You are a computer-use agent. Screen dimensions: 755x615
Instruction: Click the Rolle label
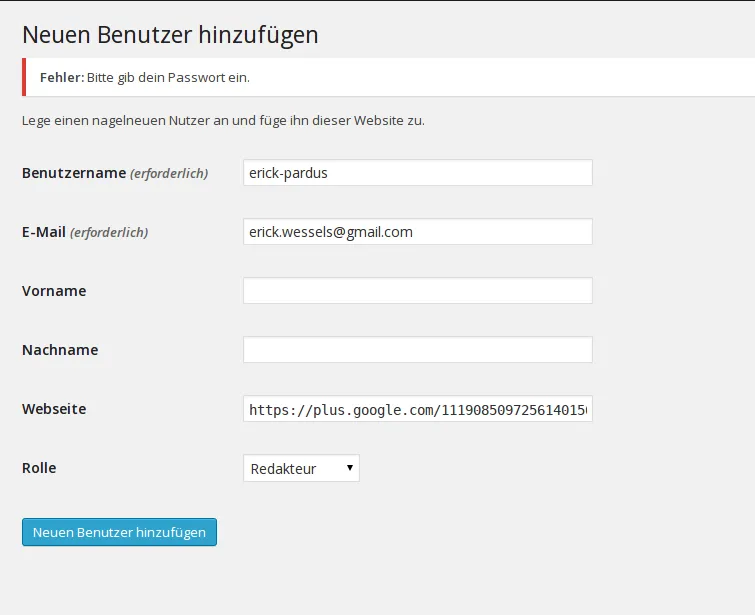point(39,468)
